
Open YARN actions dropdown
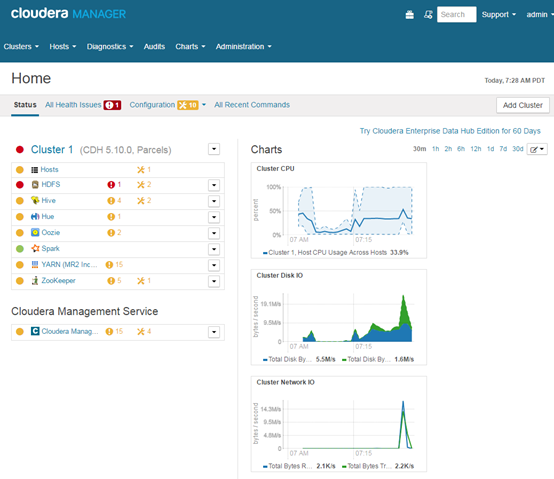pos(214,265)
